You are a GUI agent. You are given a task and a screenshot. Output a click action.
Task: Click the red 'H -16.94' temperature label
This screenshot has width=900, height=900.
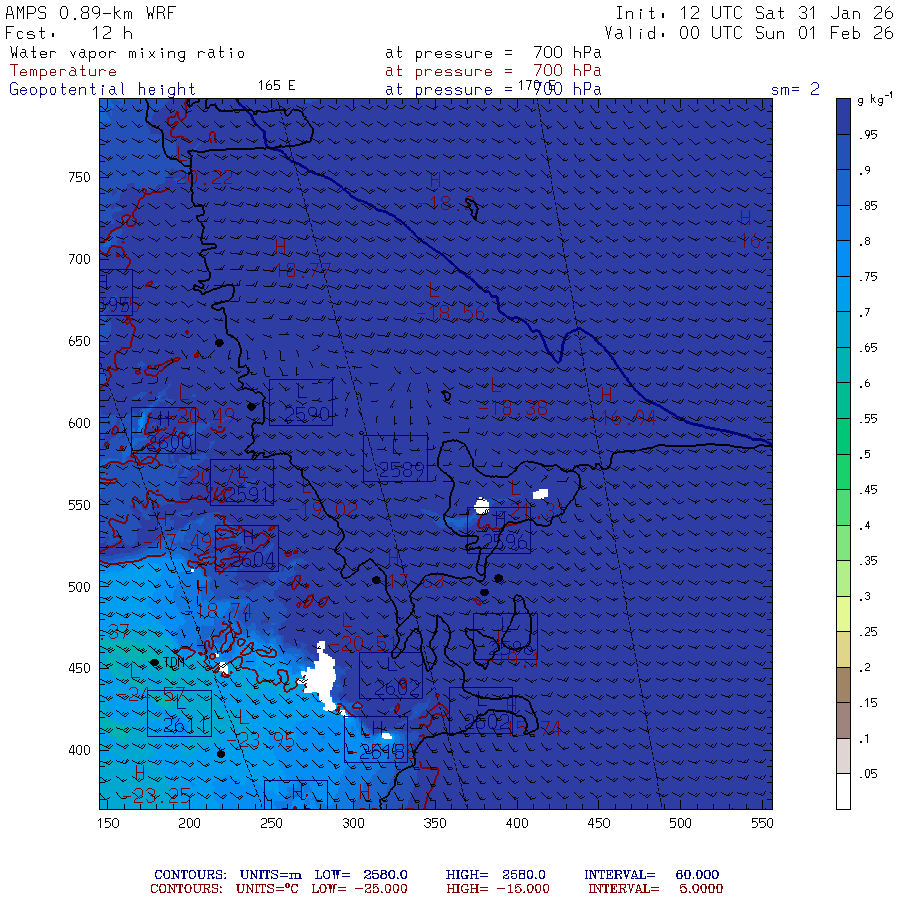pyautogui.click(x=623, y=406)
